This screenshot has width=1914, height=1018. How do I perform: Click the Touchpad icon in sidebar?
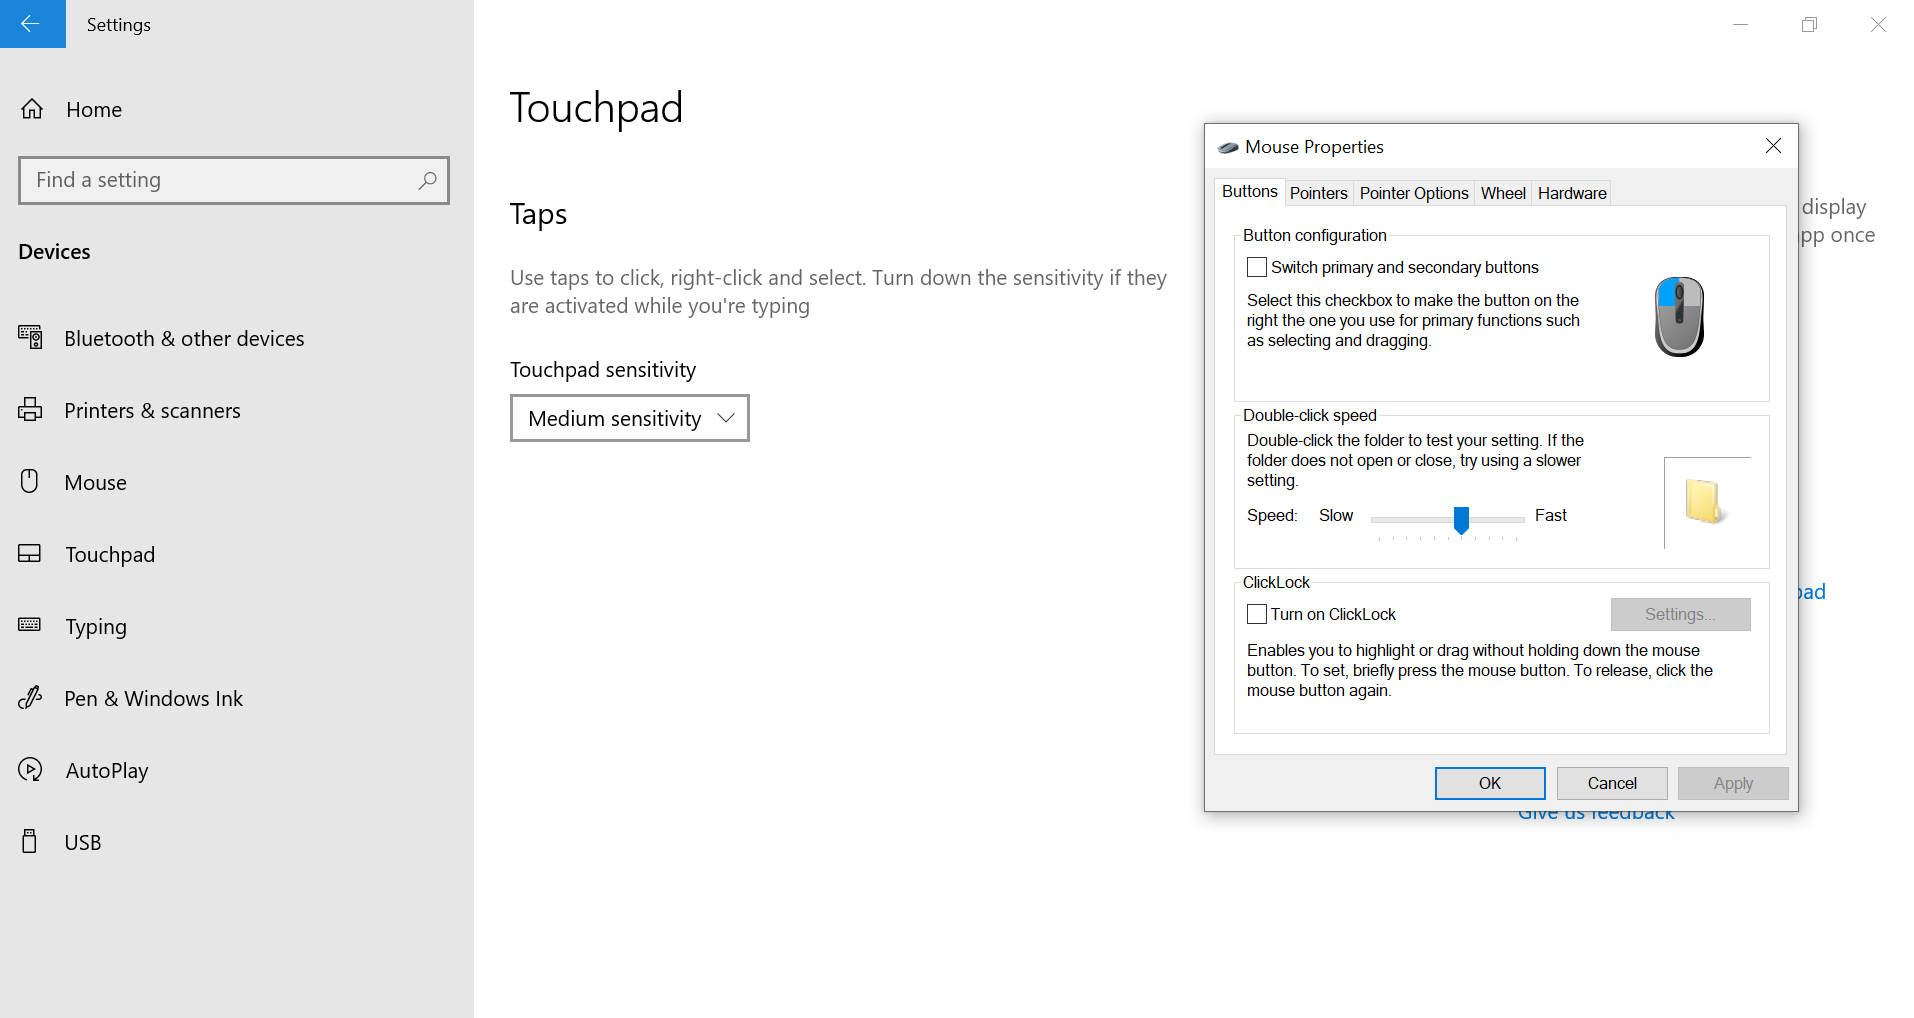pos(30,554)
